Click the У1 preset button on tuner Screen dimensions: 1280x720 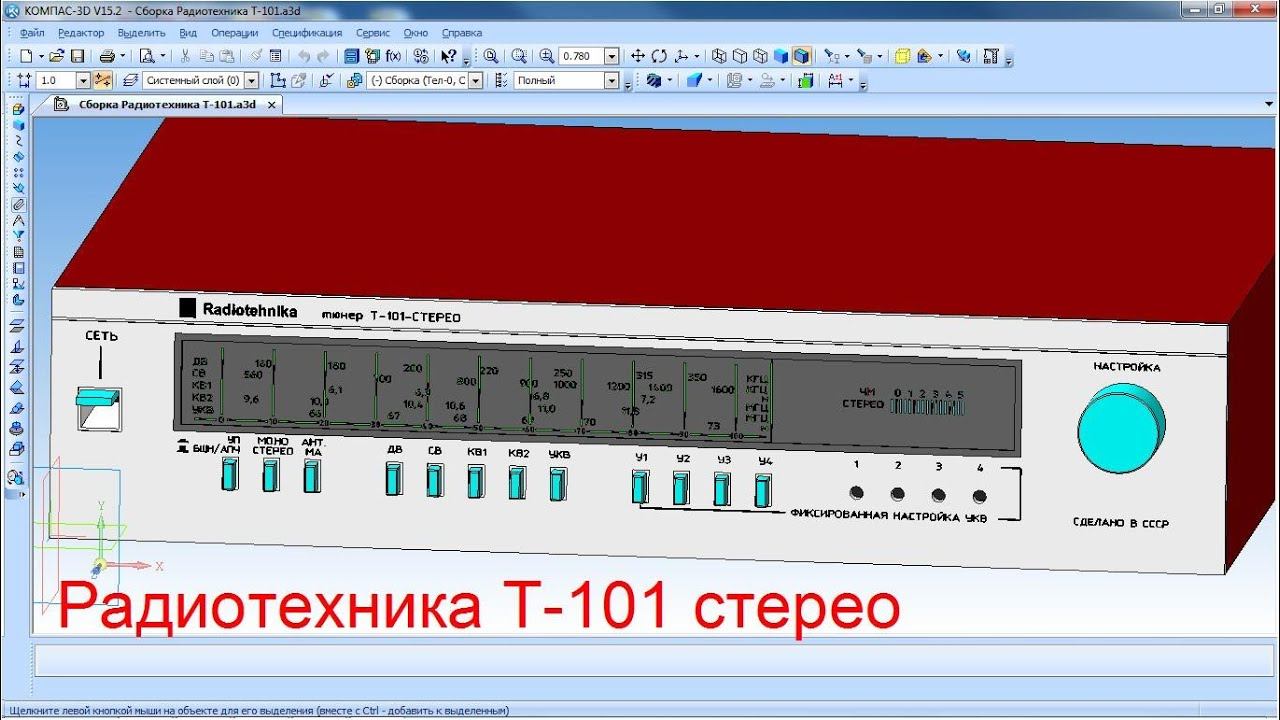coord(640,487)
